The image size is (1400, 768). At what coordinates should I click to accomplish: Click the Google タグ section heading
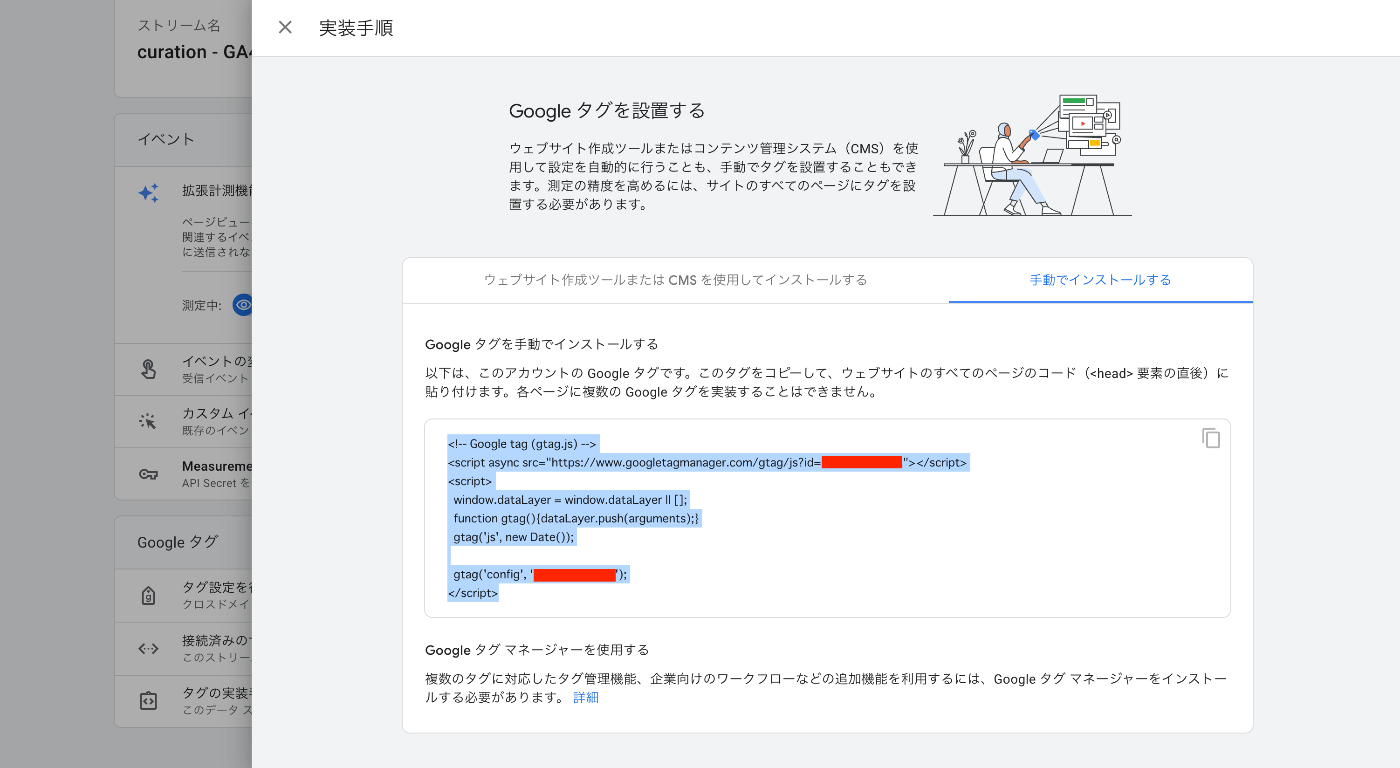coord(178,542)
